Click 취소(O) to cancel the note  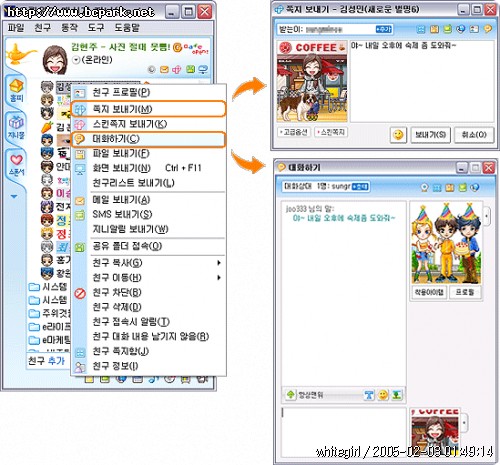click(x=474, y=135)
